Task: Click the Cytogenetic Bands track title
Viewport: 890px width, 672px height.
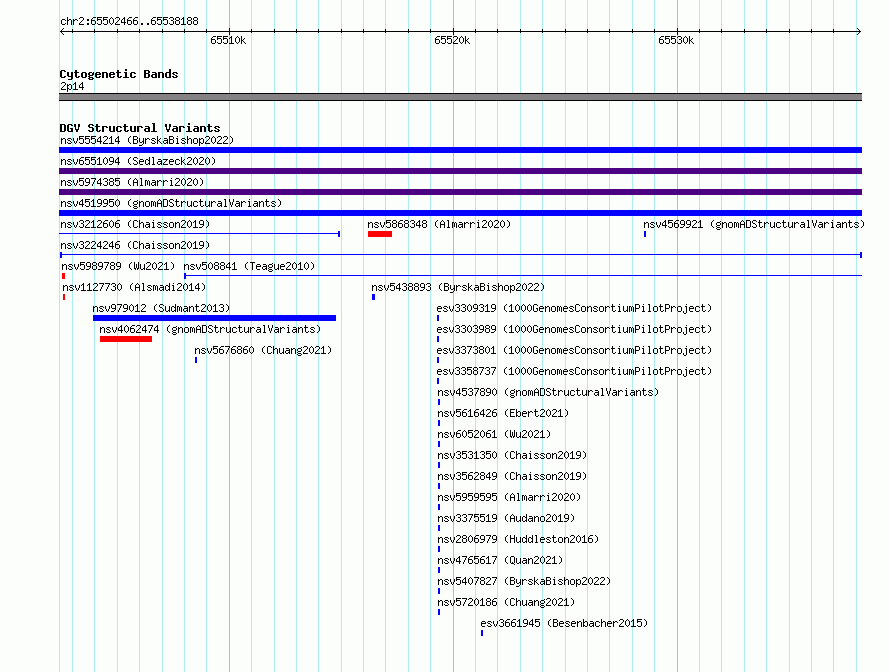Action: pyautogui.click(x=119, y=74)
